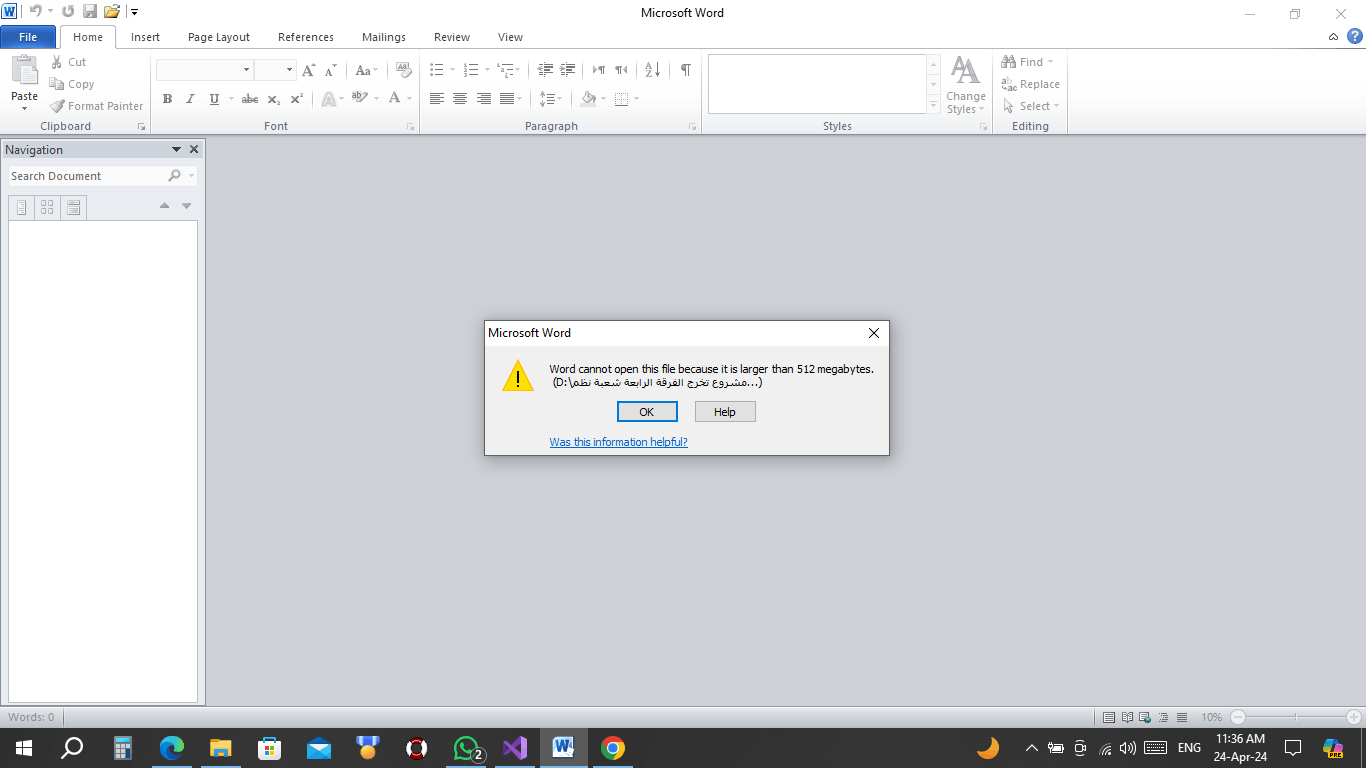
Task: Click Align Text Right icon
Action: (484, 99)
